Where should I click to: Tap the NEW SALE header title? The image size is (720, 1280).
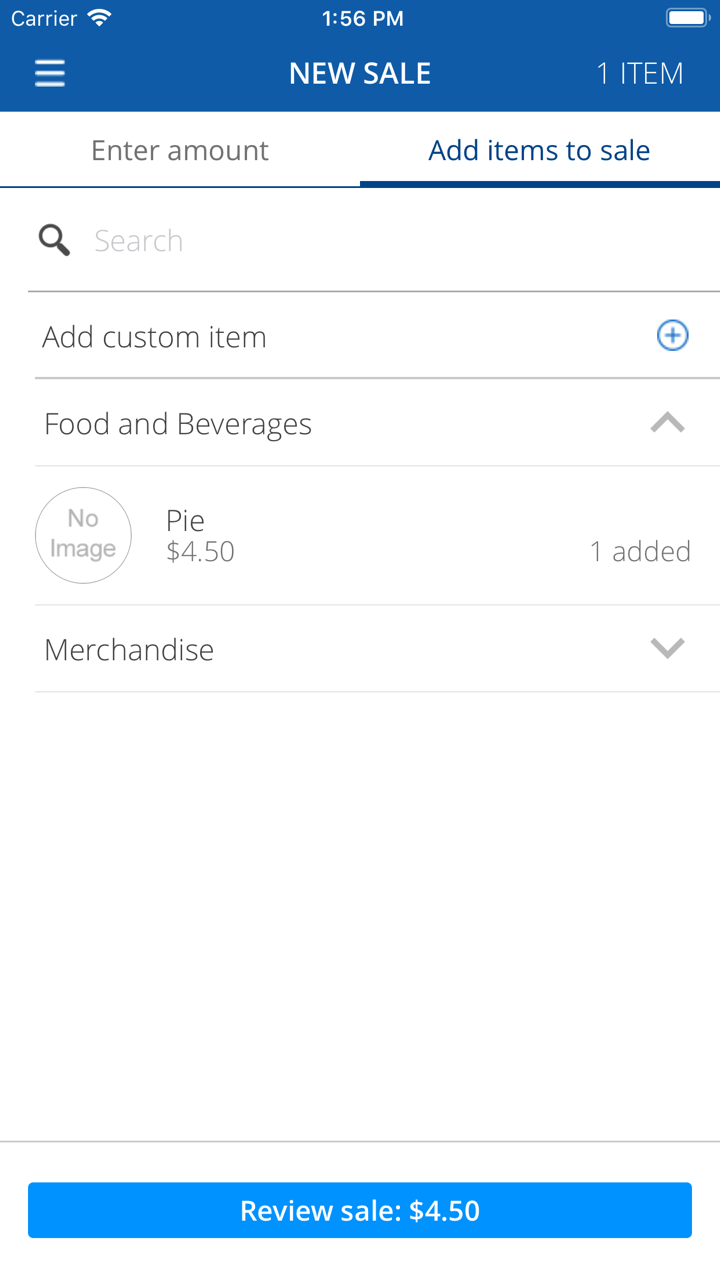(360, 73)
